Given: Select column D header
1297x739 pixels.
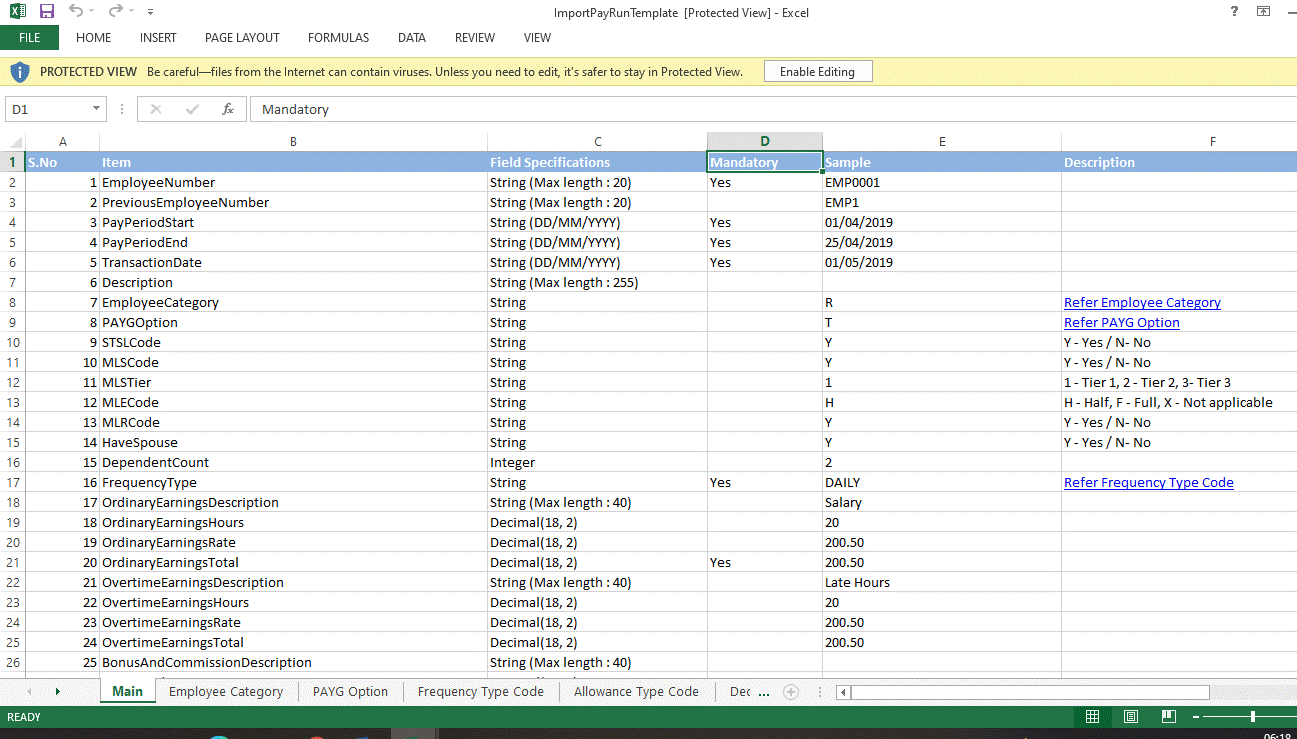Looking at the screenshot, I should click(x=765, y=142).
